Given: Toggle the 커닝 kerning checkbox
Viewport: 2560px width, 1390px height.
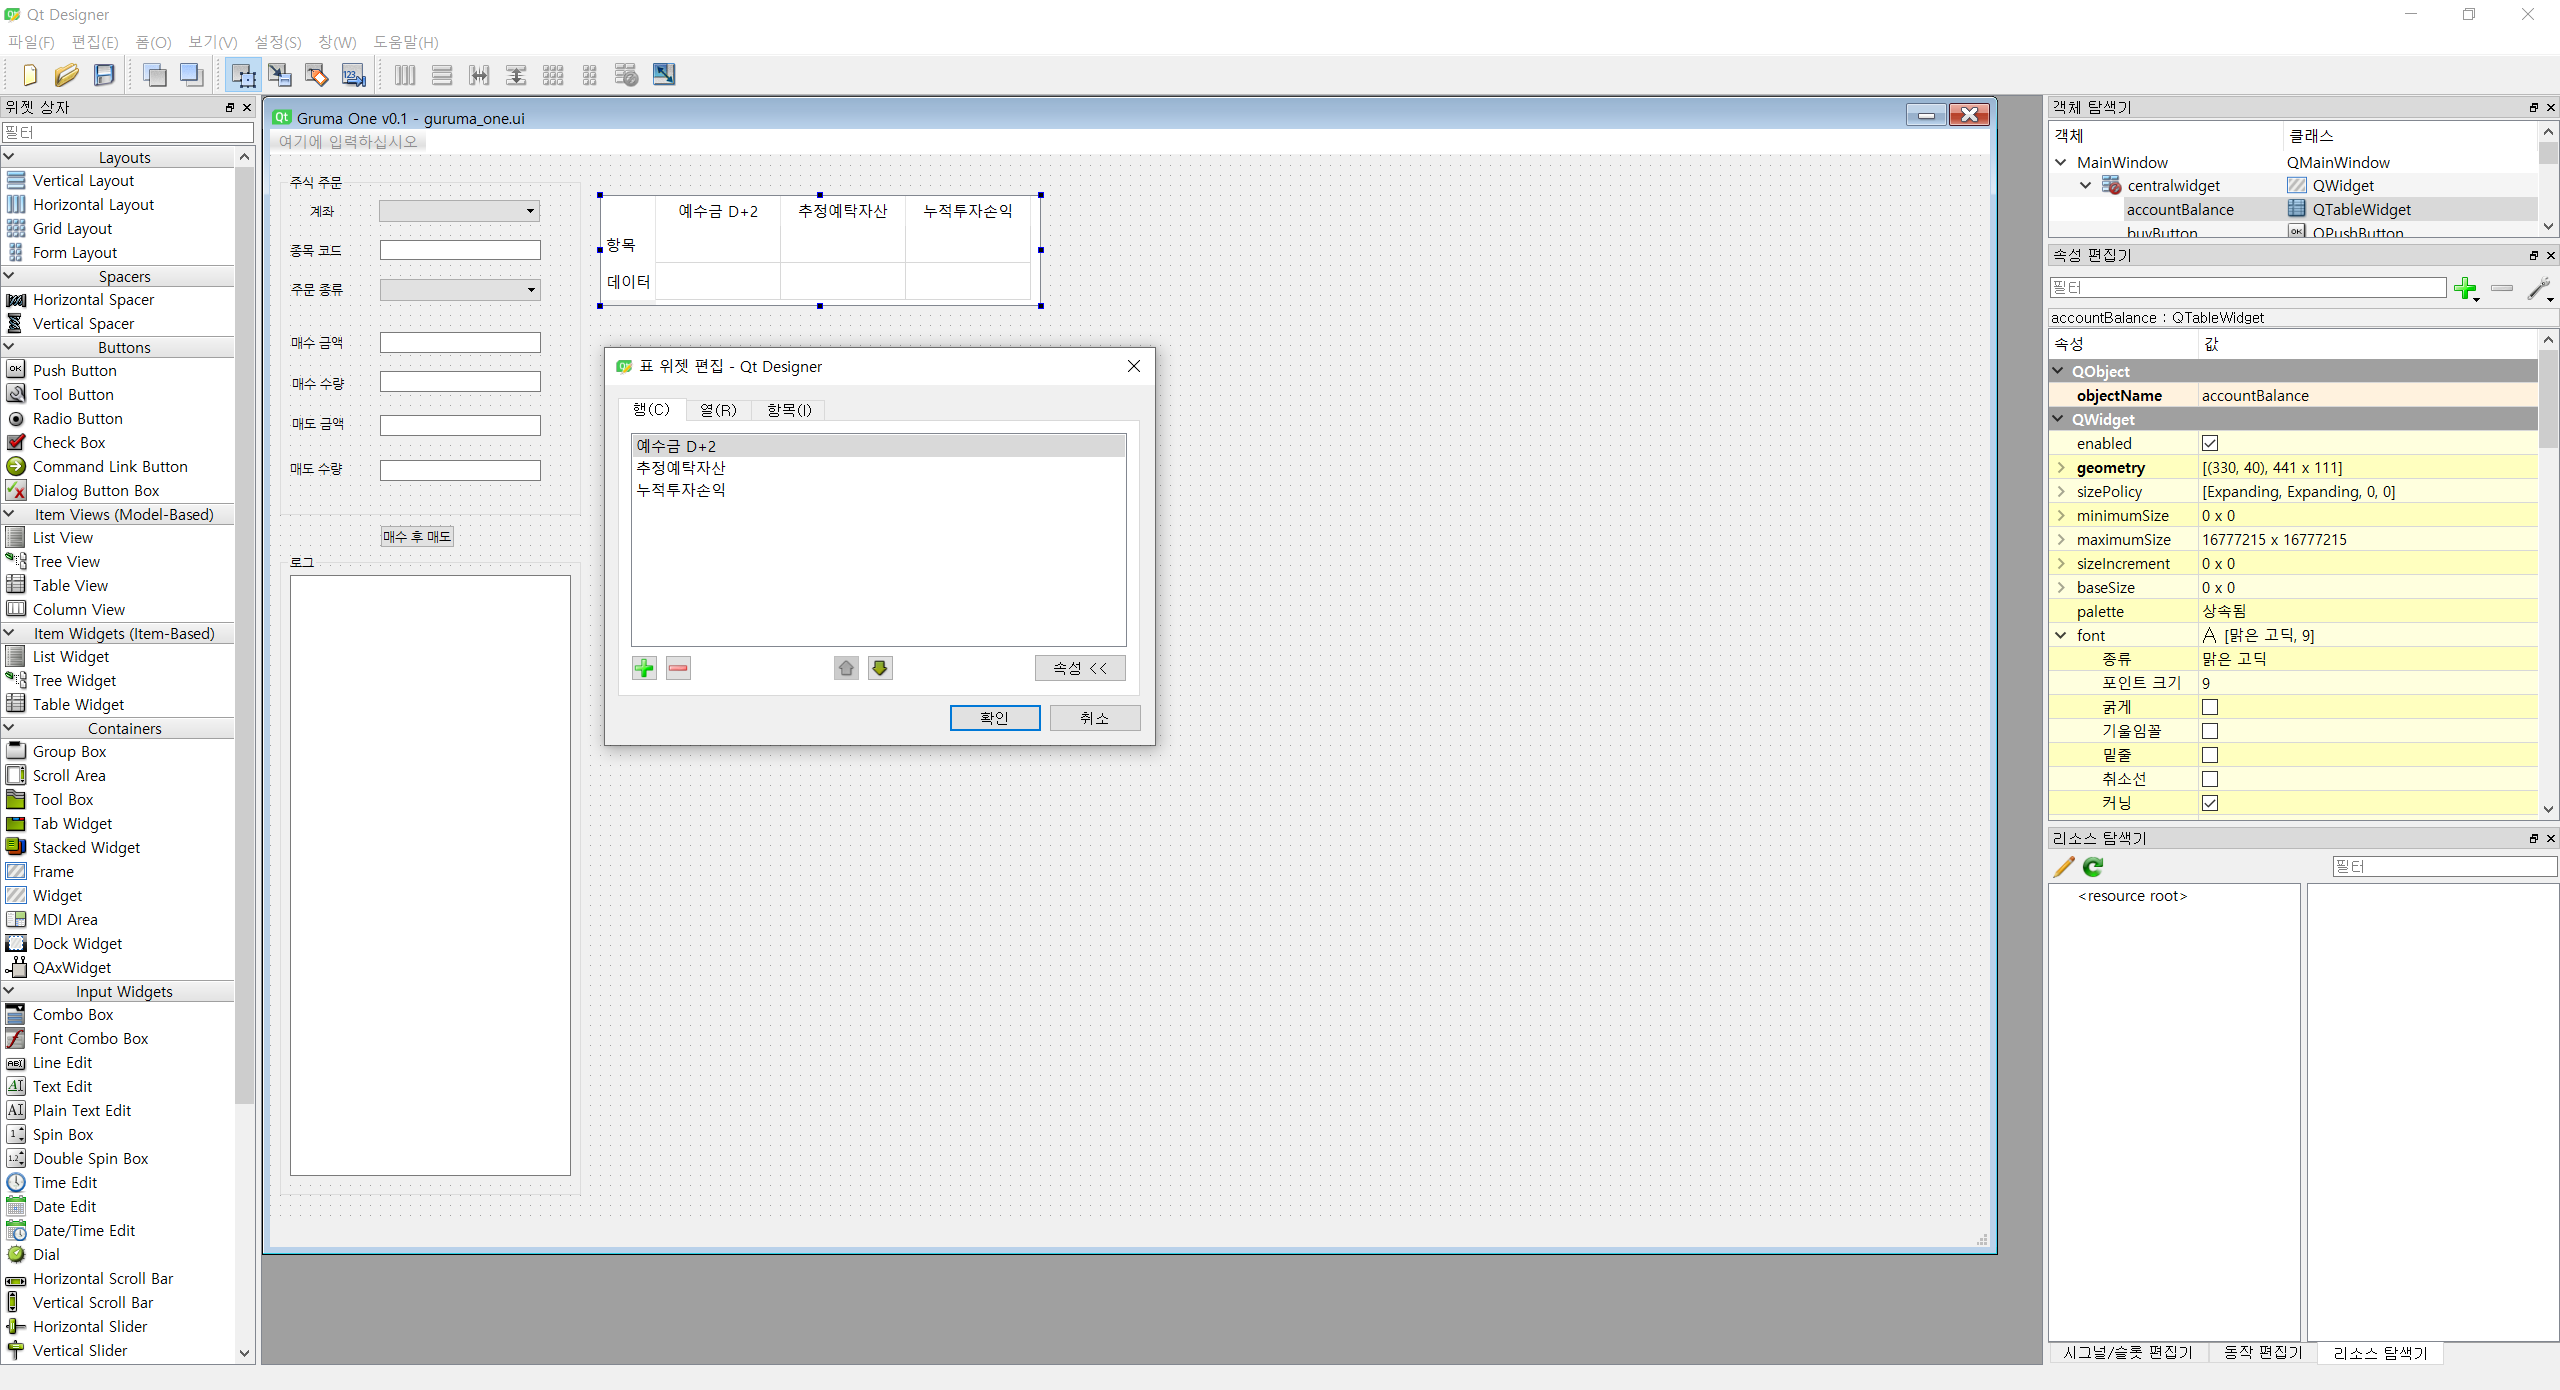Looking at the screenshot, I should [2210, 803].
